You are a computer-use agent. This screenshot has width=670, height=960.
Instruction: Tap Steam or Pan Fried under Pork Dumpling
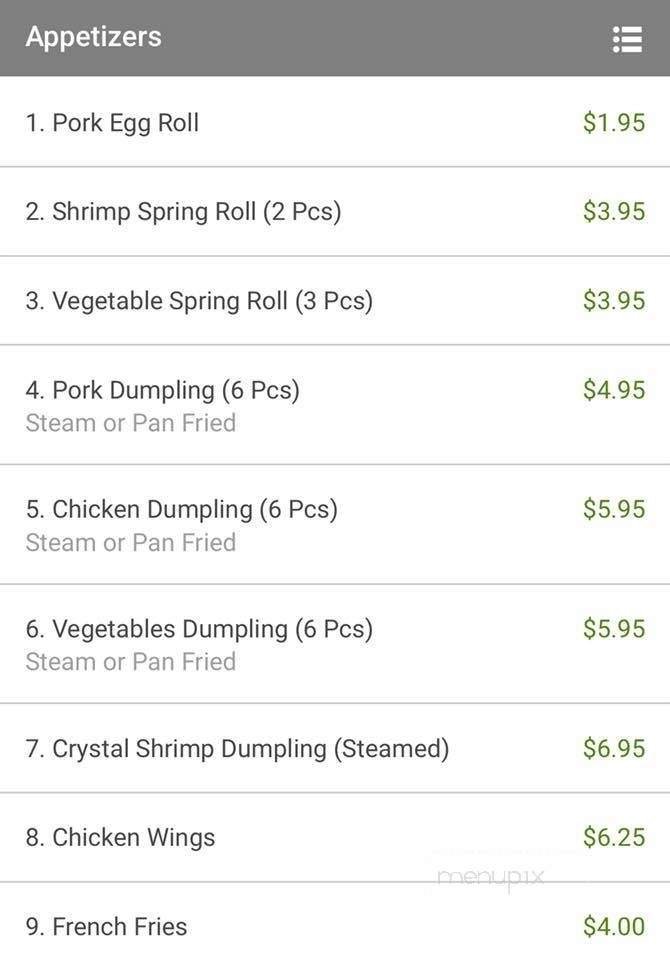(131, 423)
